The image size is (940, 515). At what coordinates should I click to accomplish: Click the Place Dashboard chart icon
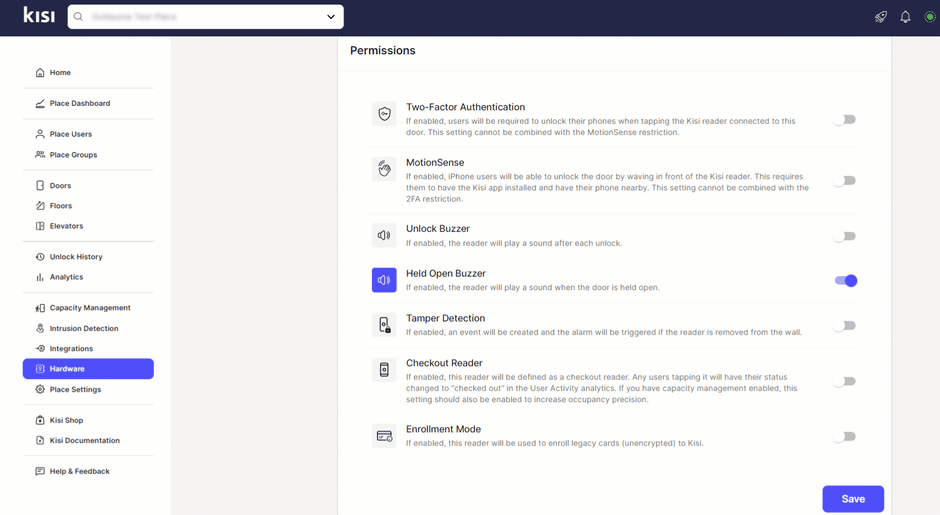pyautogui.click(x=40, y=103)
